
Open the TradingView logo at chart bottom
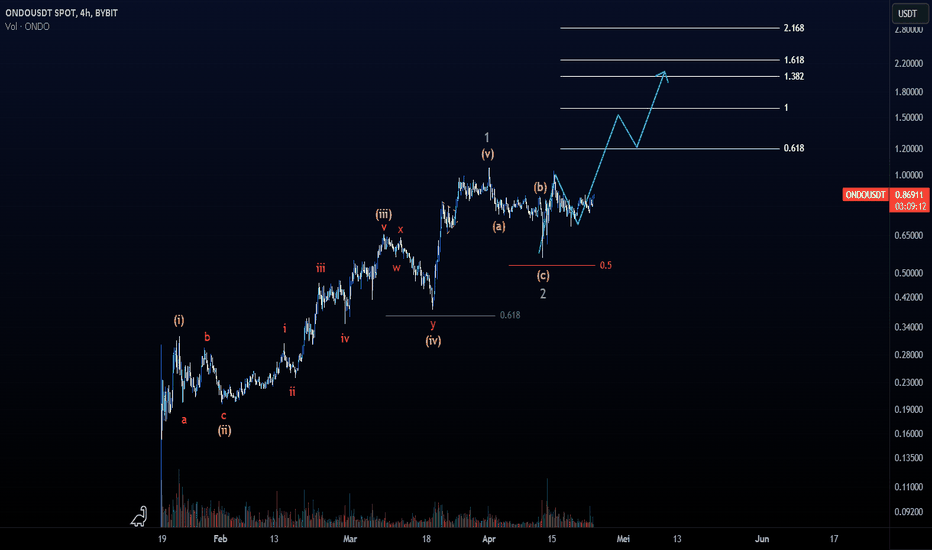[x=139, y=517]
